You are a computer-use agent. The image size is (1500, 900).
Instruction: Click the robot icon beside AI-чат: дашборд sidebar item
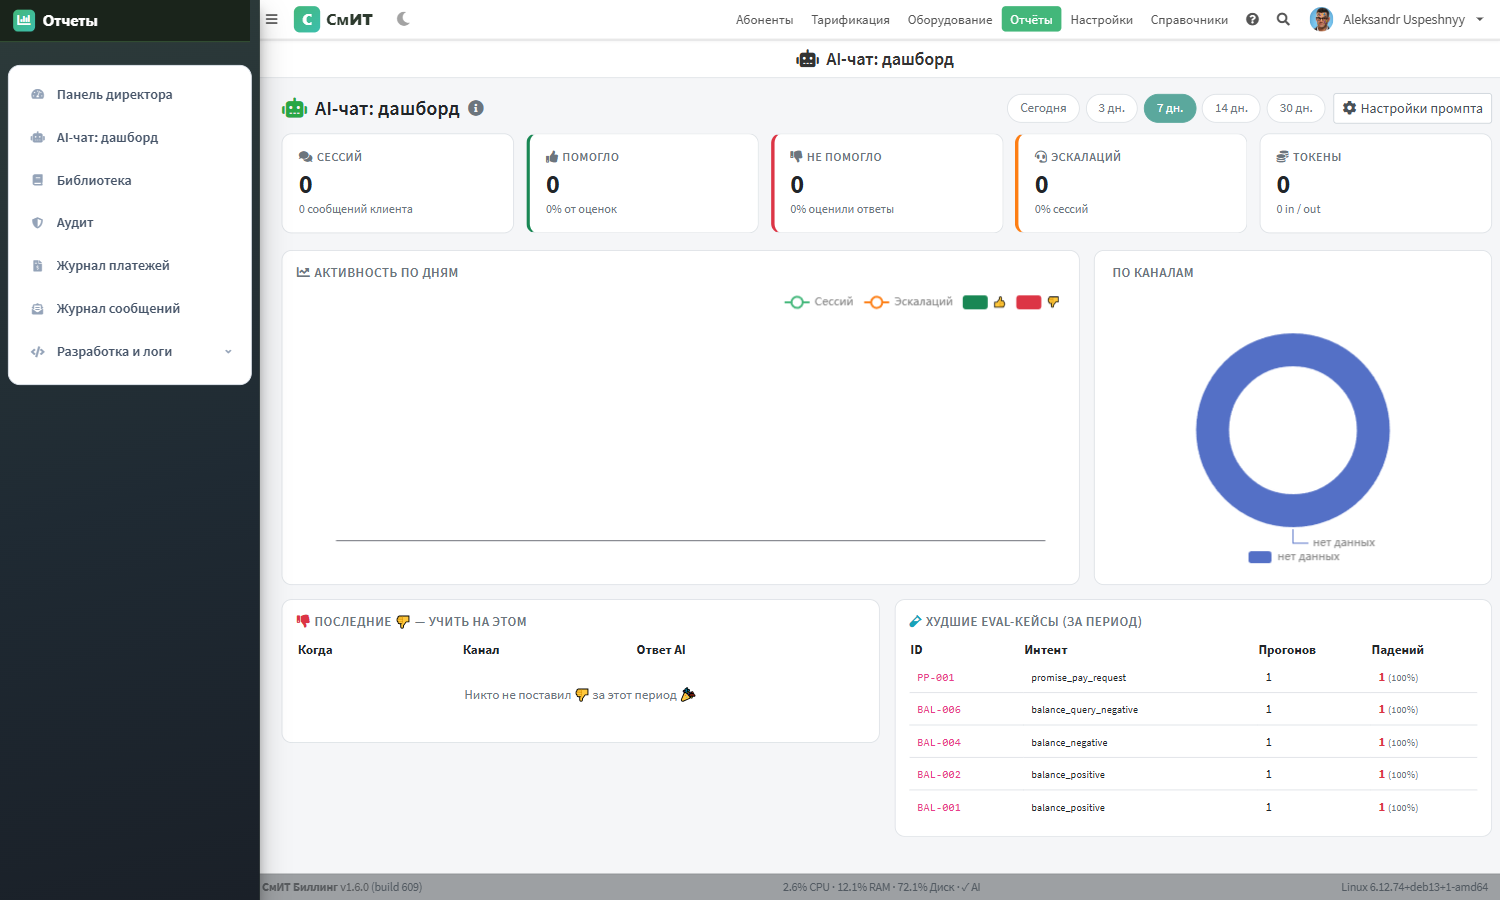point(38,137)
